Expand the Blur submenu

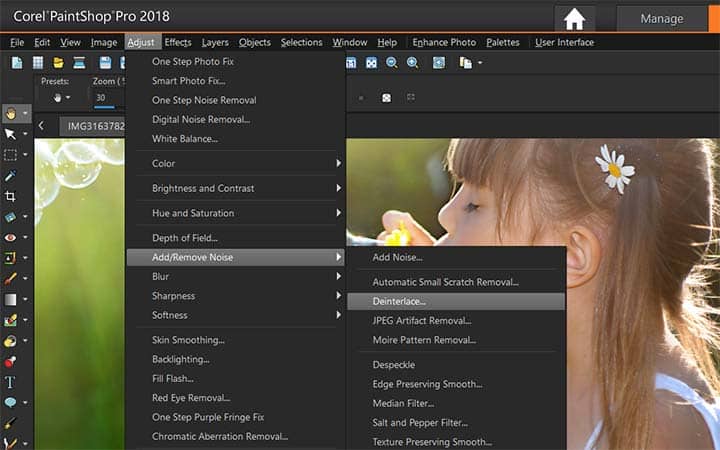click(x=338, y=276)
